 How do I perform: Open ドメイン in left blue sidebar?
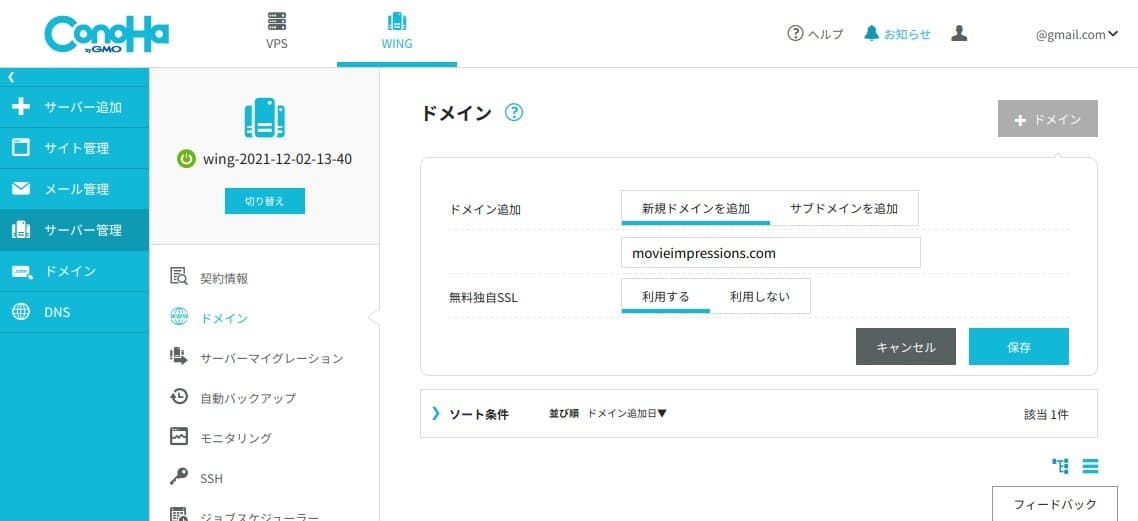tap(74, 271)
